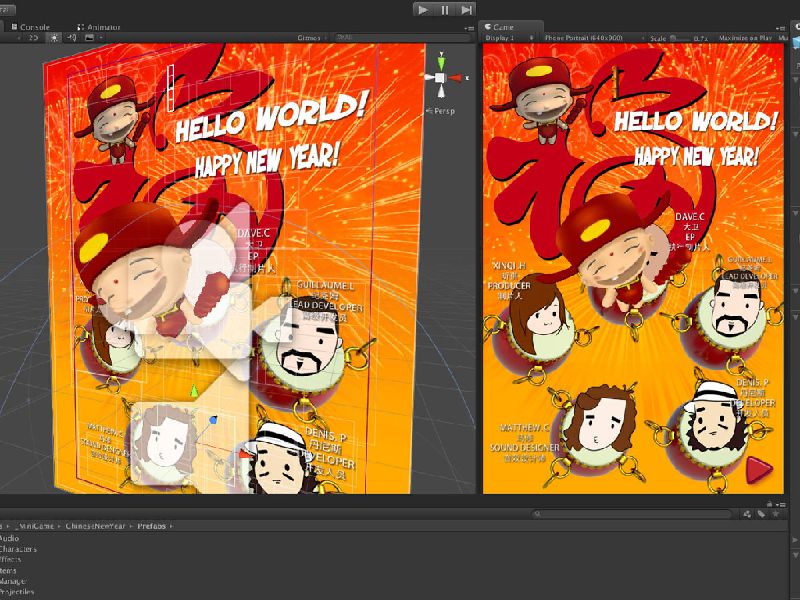Click the Pause button in the toolbar
This screenshot has width=800, height=600.
point(445,9)
